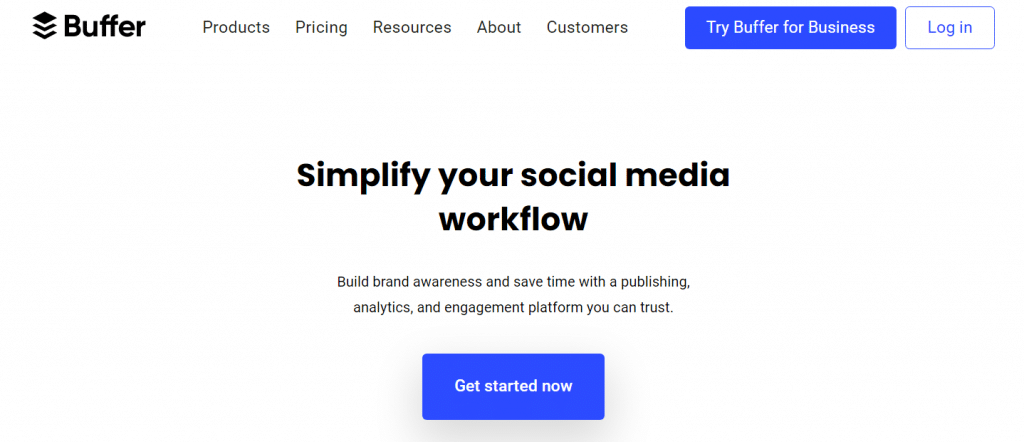
Task: Click the Log in button
Action: coord(949,27)
